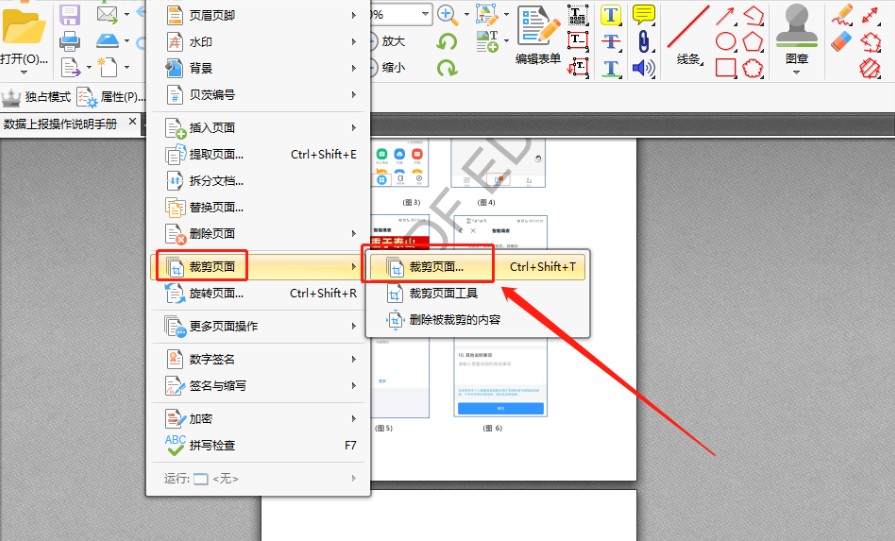The height and width of the screenshot is (541, 895).
Task: Choose 拼写检查 spell check menu item
Action: [x=258, y=445]
